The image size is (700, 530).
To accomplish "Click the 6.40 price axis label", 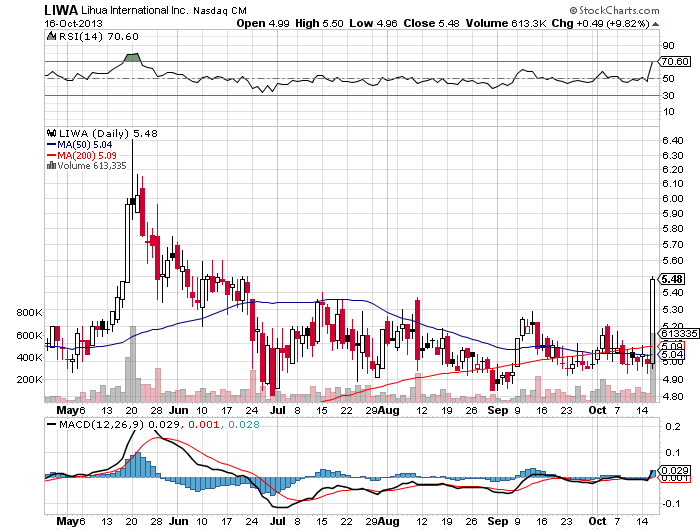I will [672, 140].
